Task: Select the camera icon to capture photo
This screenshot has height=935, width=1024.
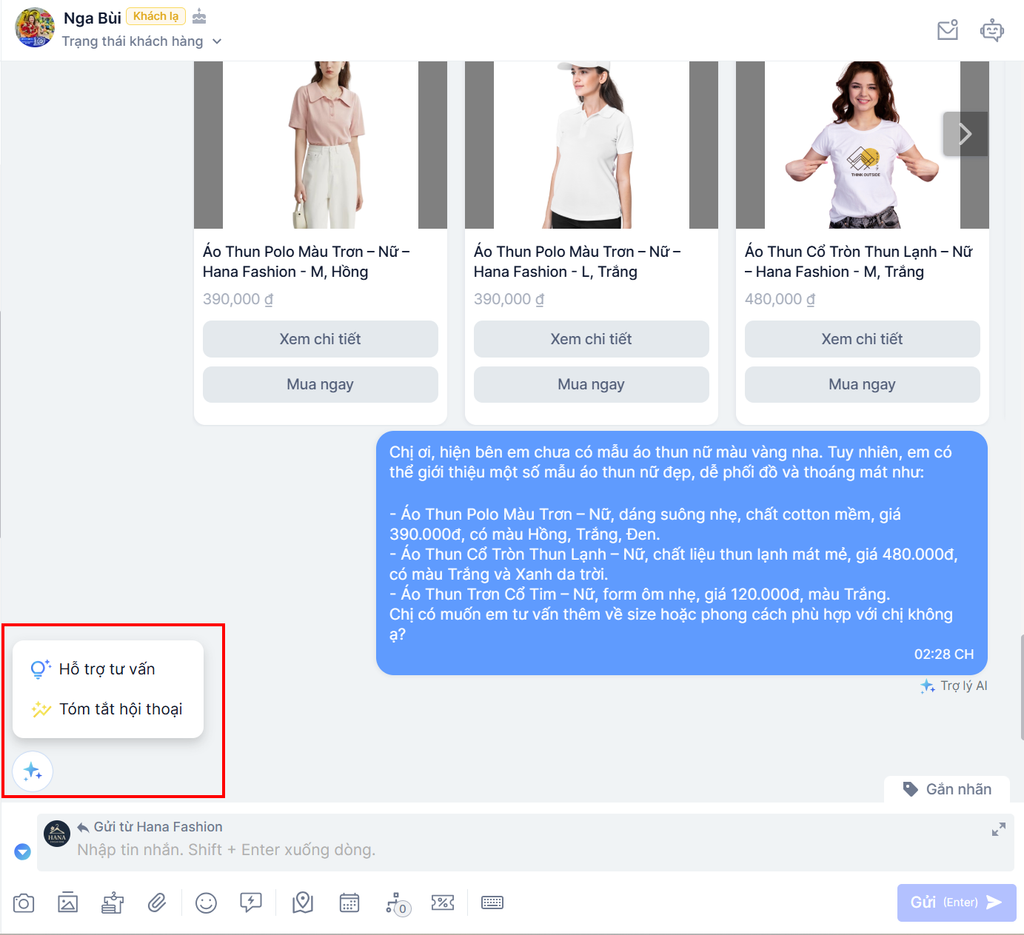Action: click(x=23, y=902)
